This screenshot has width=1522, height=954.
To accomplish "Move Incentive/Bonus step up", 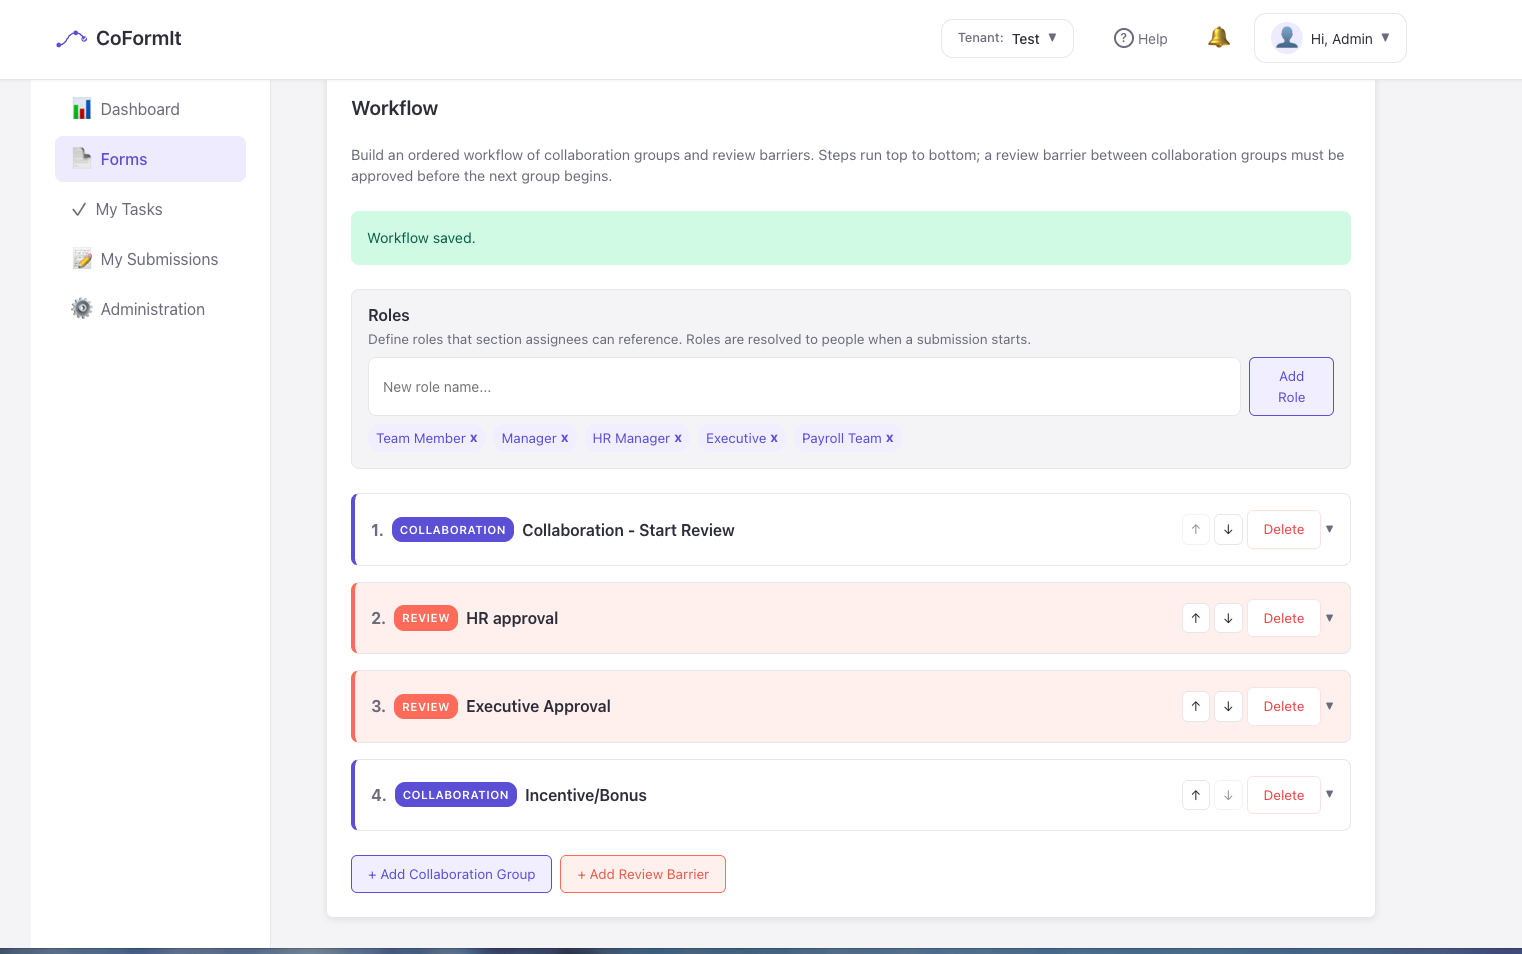I will [x=1196, y=795].
